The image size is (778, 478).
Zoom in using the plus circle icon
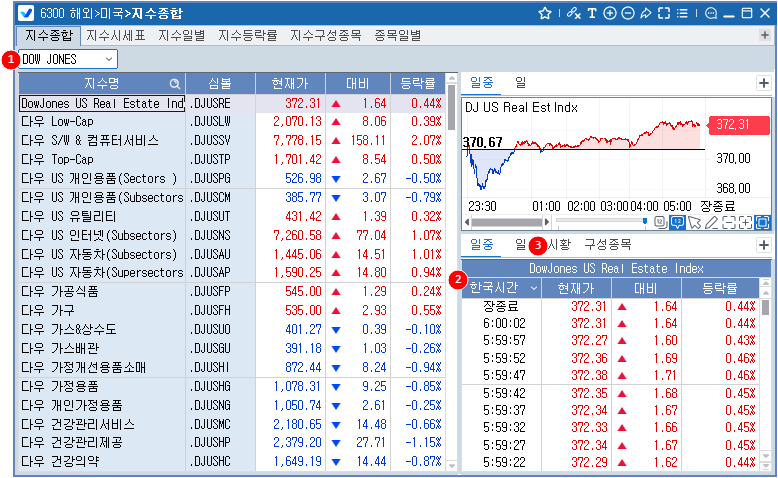click(x=610, y=14)
